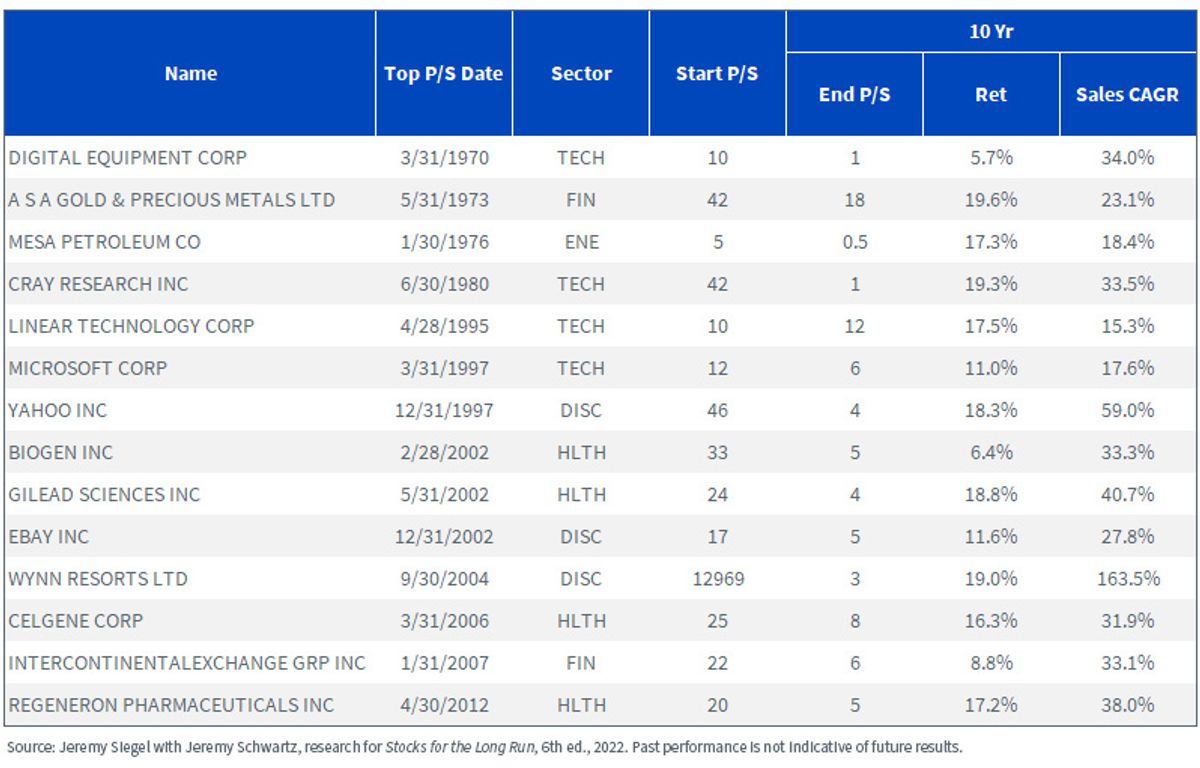Click the date 1/31/2007
This screenshot has height=768, width=1200.
tap(444, 662)
